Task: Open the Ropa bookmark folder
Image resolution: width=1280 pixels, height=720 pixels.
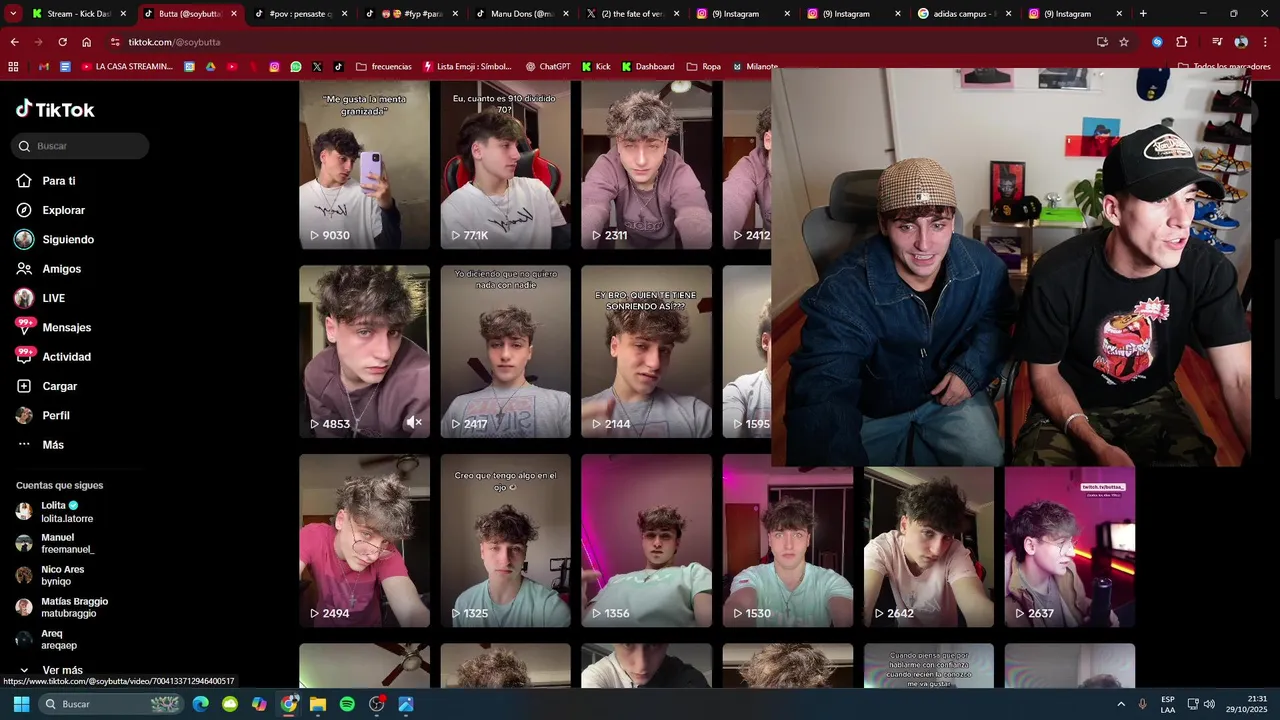Action: point(704,67)
